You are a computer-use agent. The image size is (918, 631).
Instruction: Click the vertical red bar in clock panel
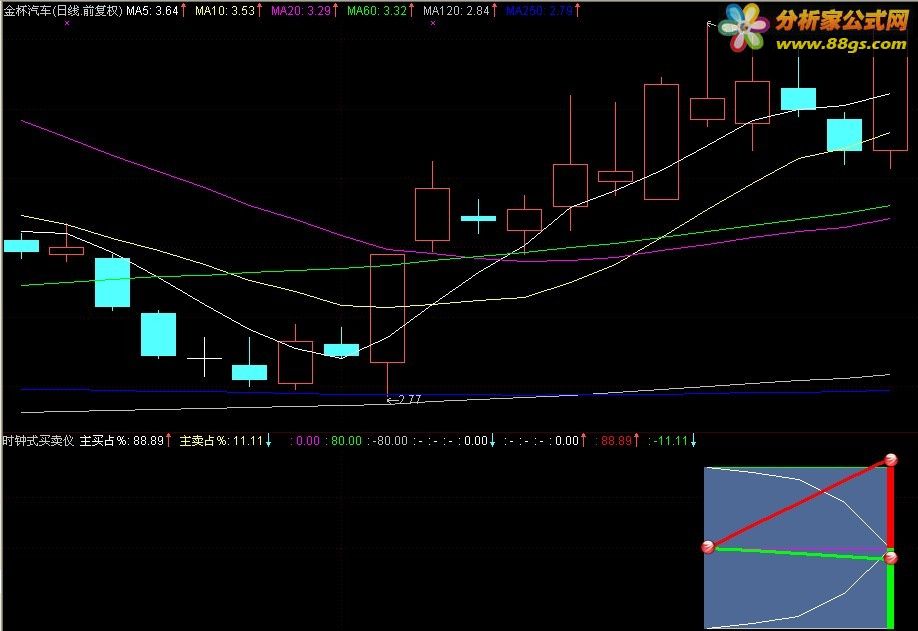(890, 506)
